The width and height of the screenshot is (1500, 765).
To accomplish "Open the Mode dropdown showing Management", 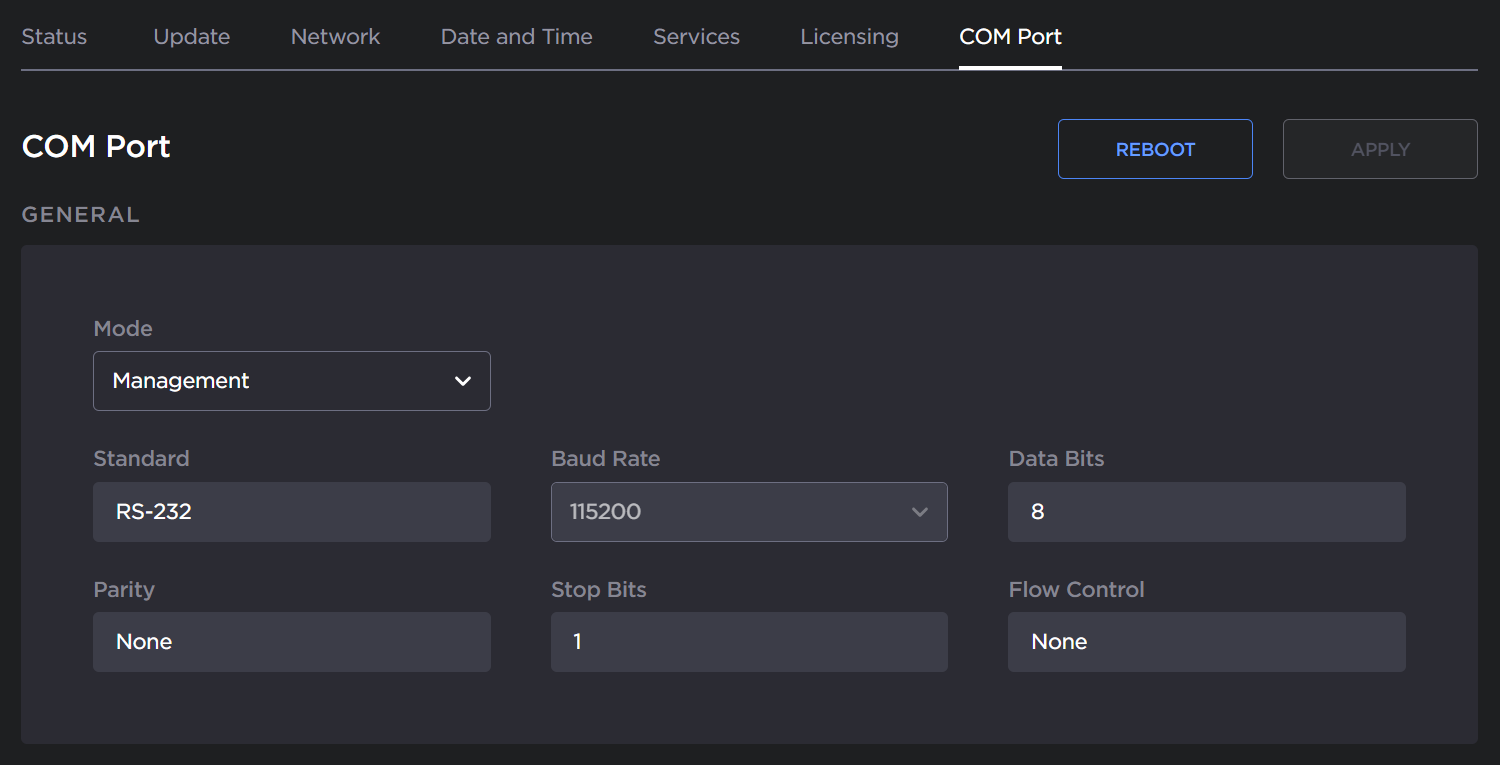I will click(291, 381).
